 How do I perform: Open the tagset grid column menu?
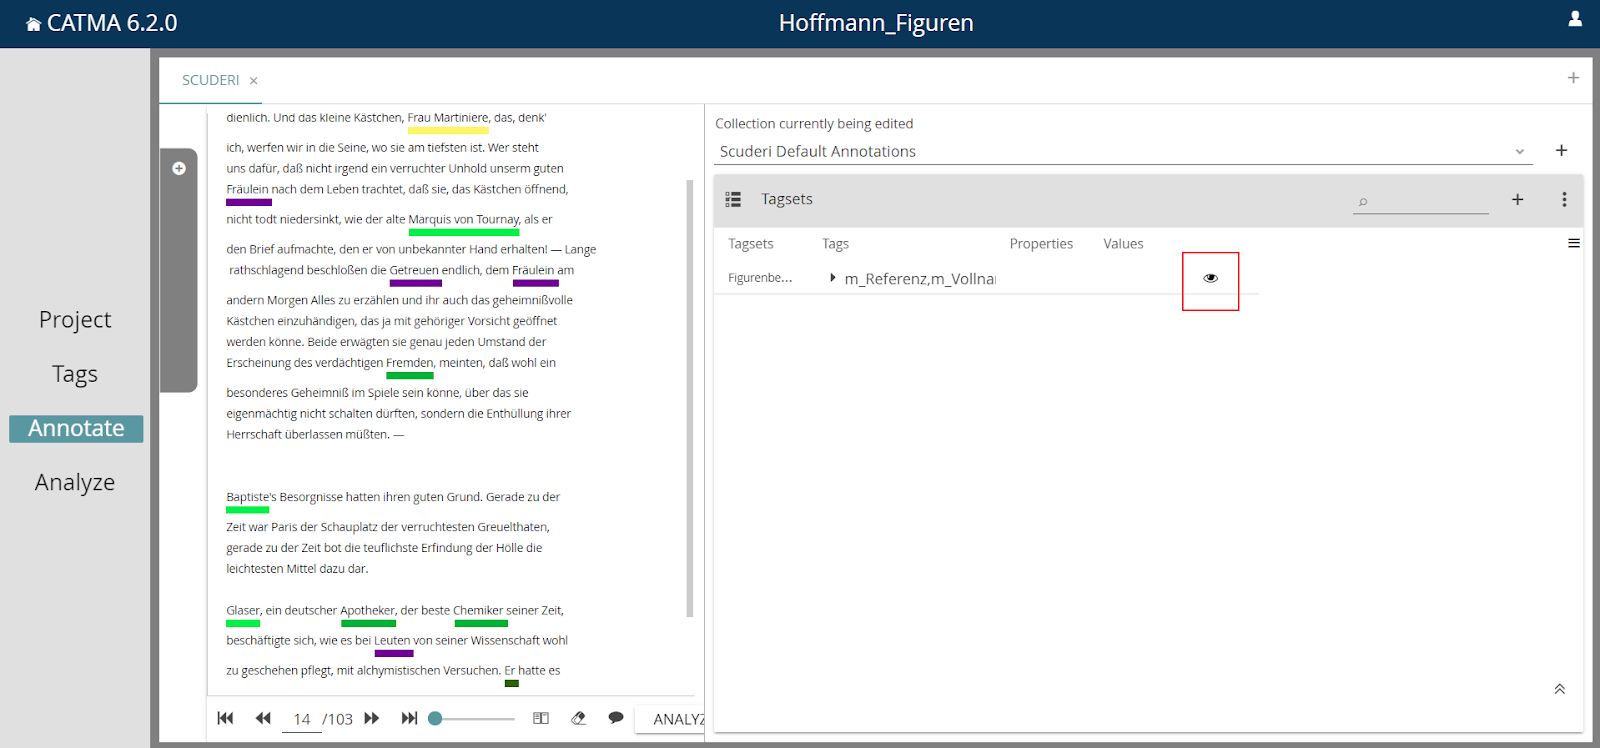[x=1574, y=243]
